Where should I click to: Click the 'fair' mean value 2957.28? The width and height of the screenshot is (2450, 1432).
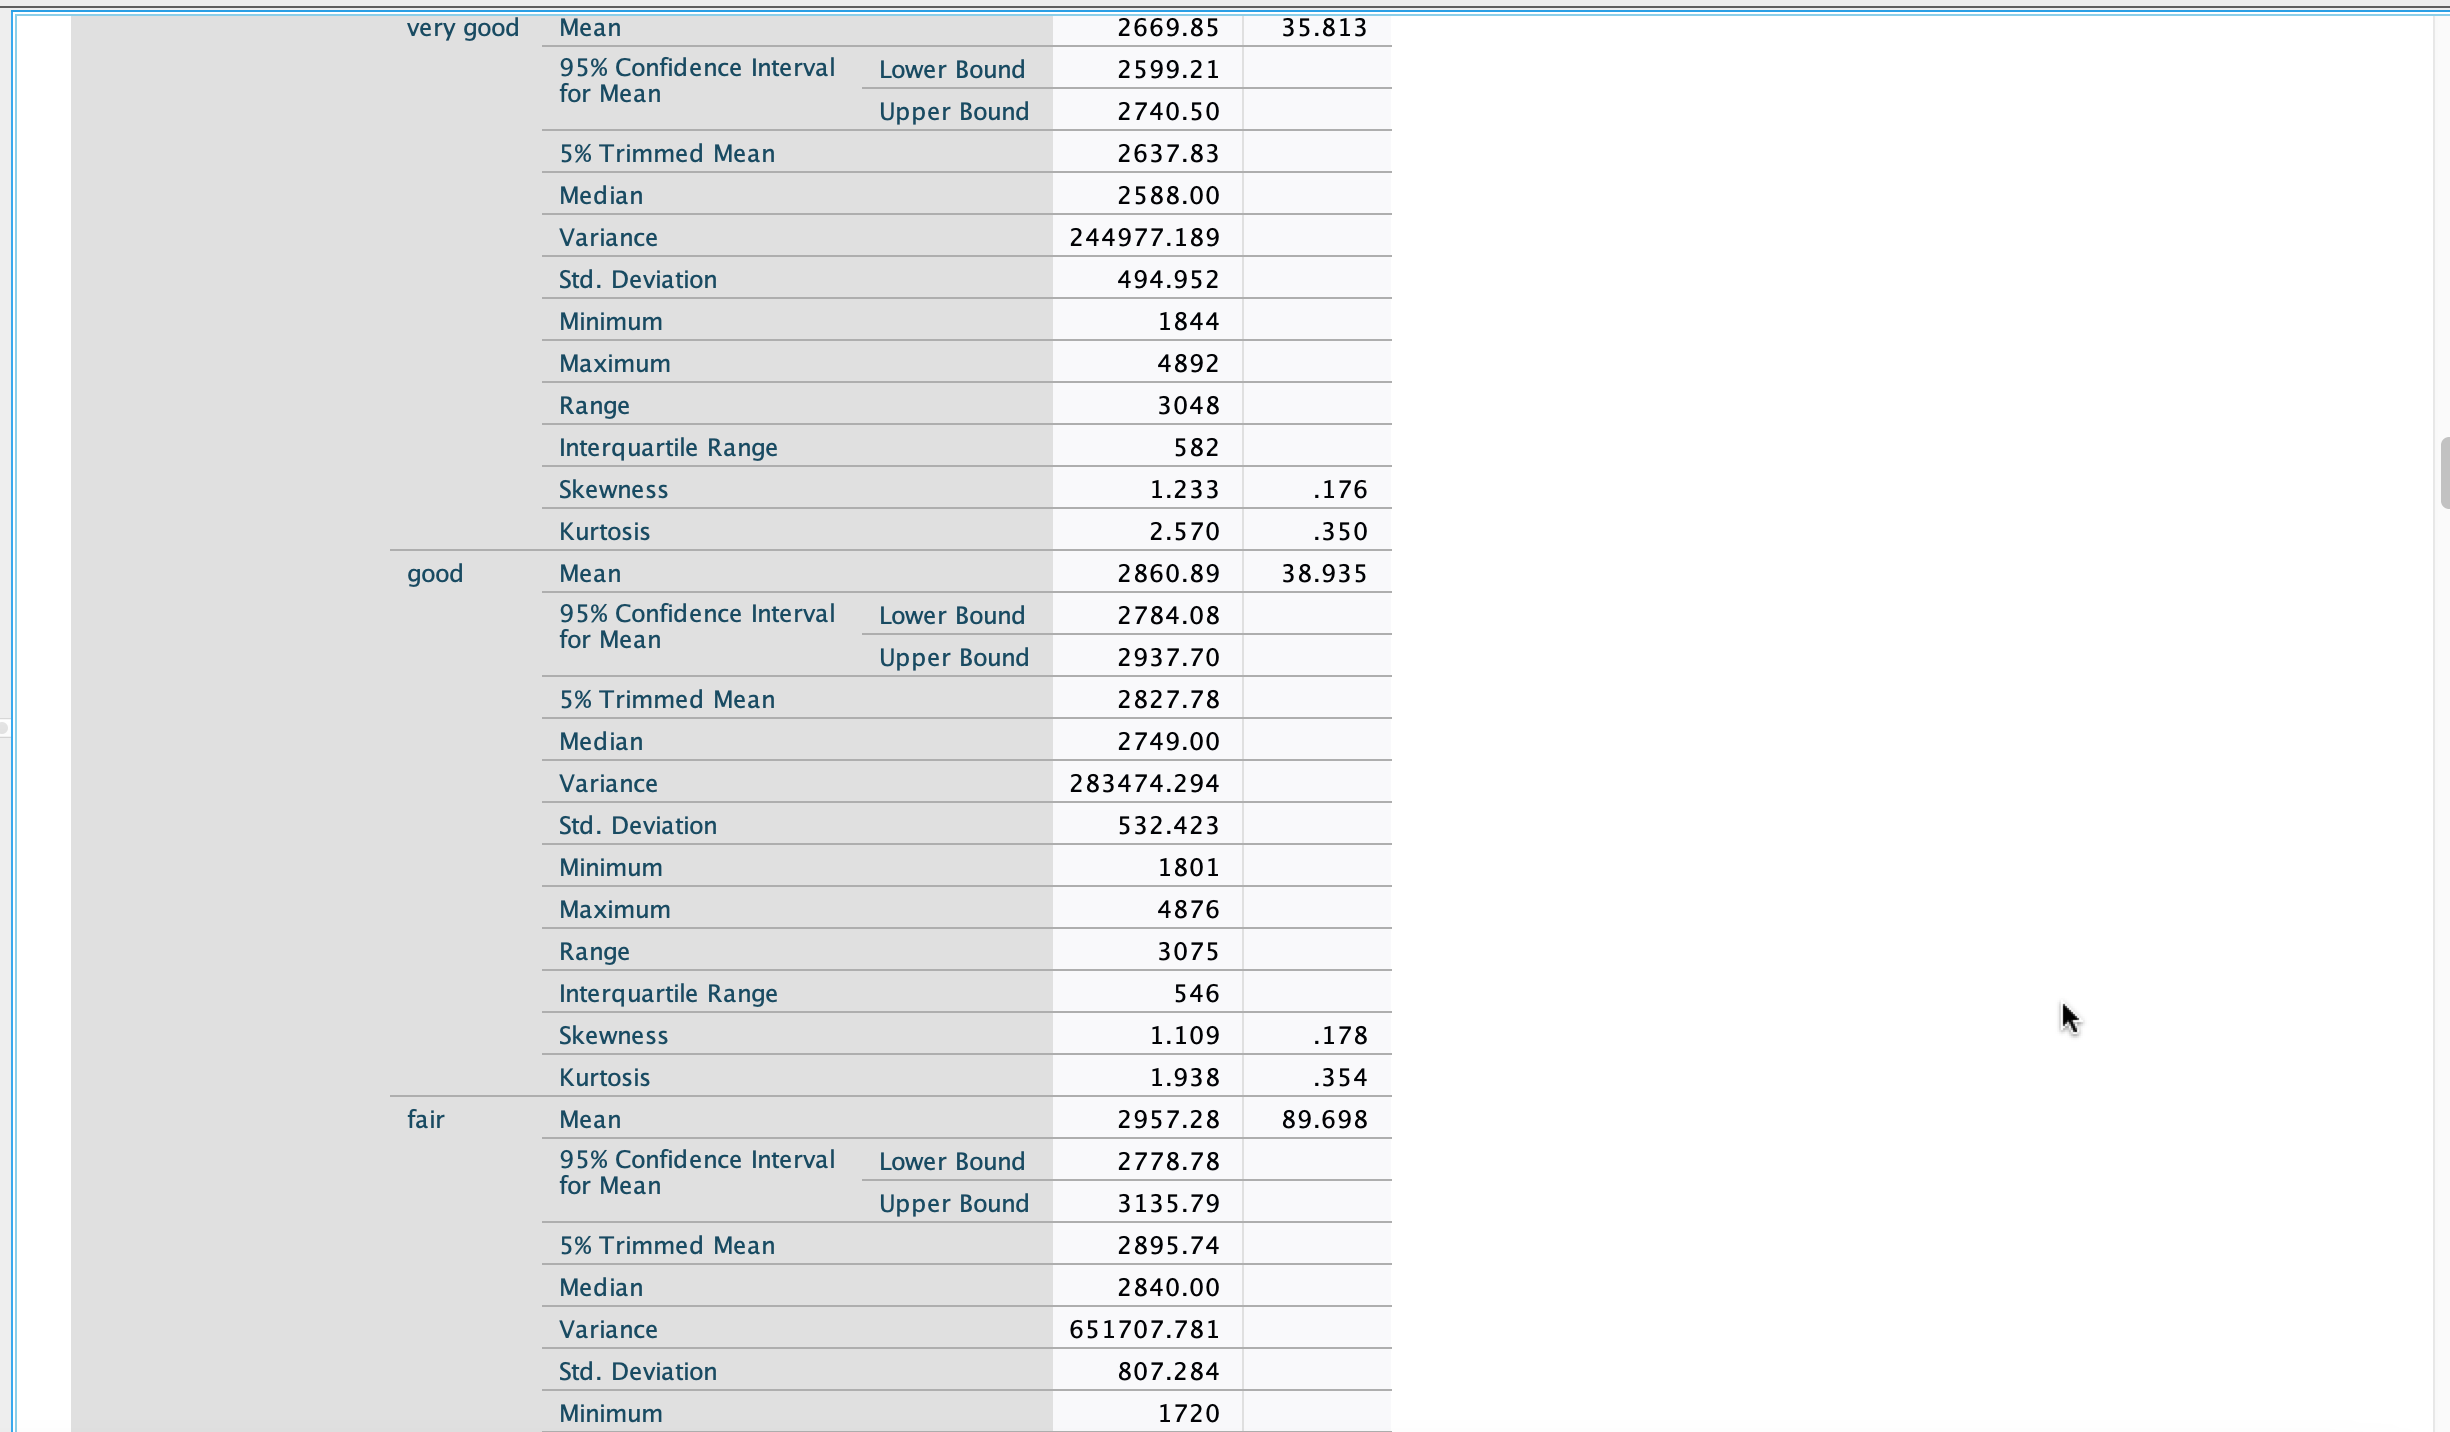point(1167,1120)
